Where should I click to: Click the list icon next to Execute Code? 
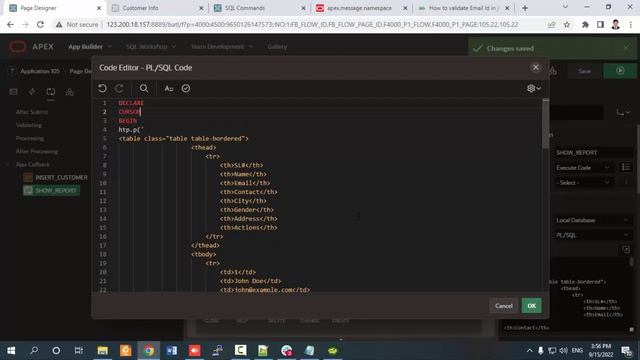coord(626,167)
